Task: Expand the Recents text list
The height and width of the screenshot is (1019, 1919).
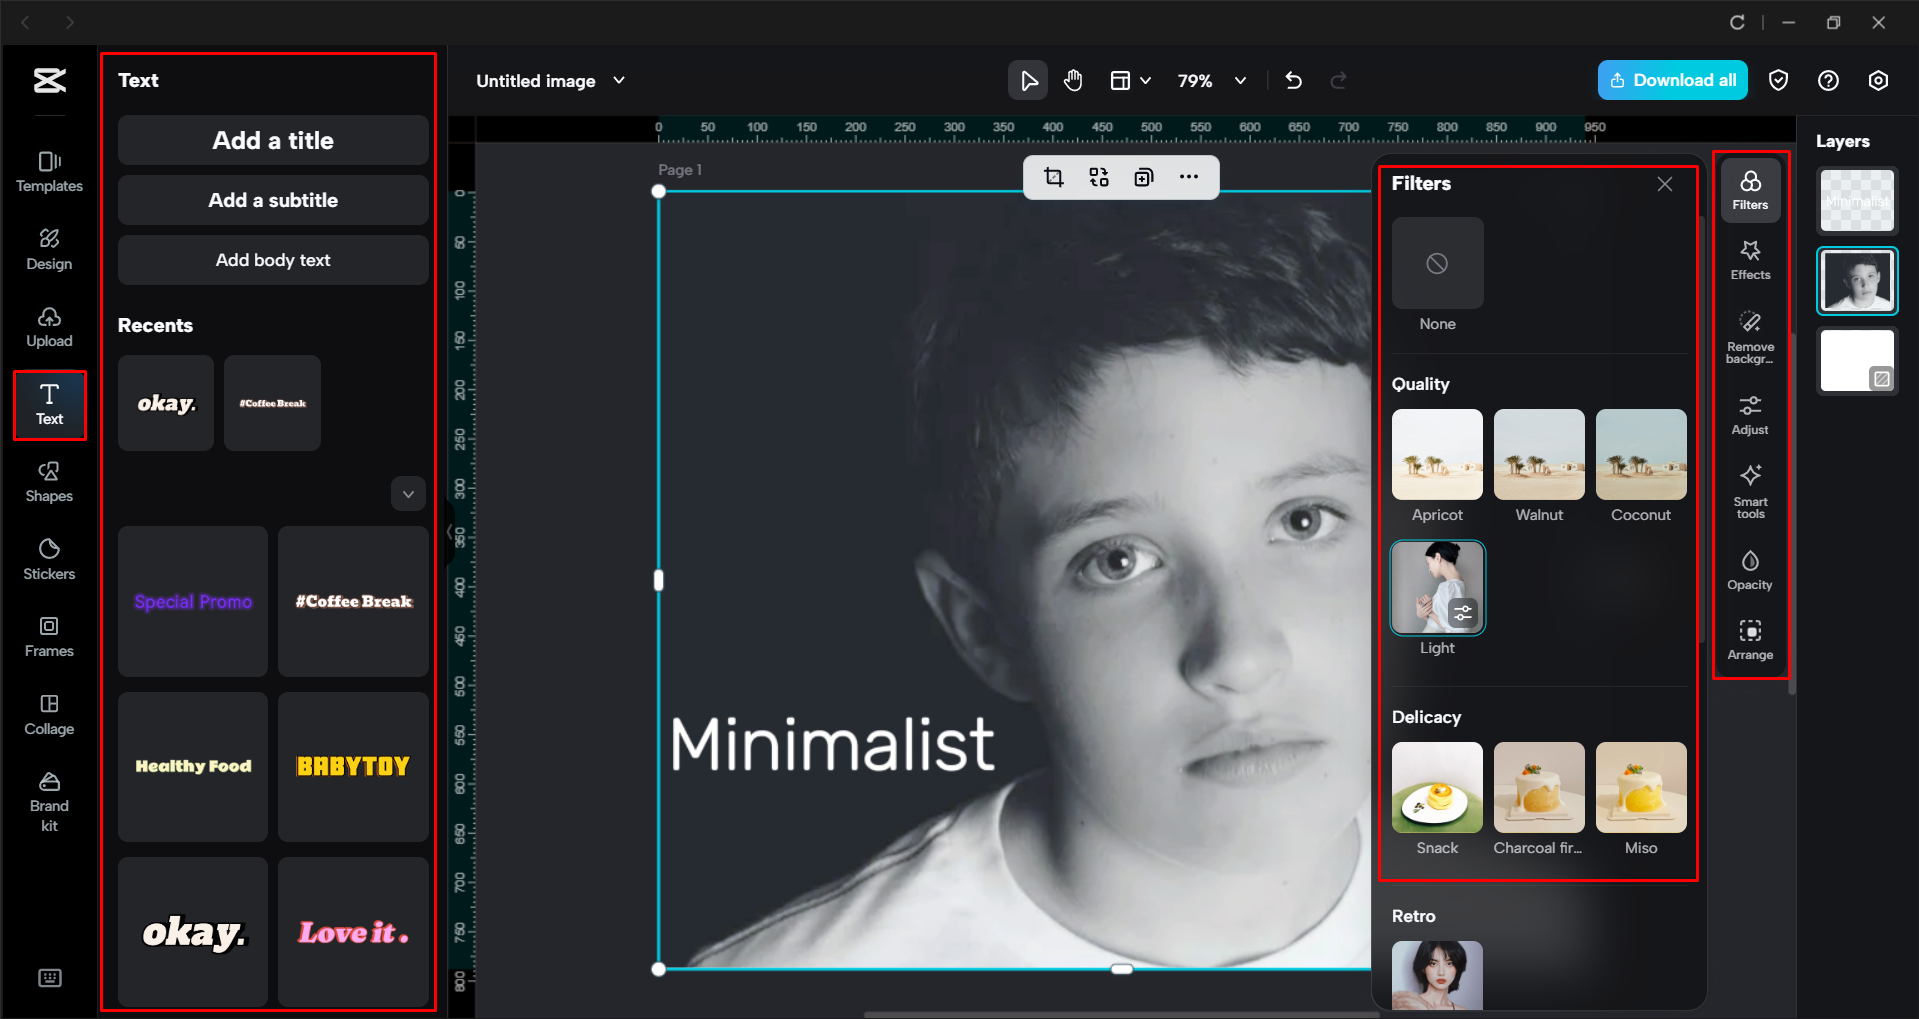Action: (407, 493)
